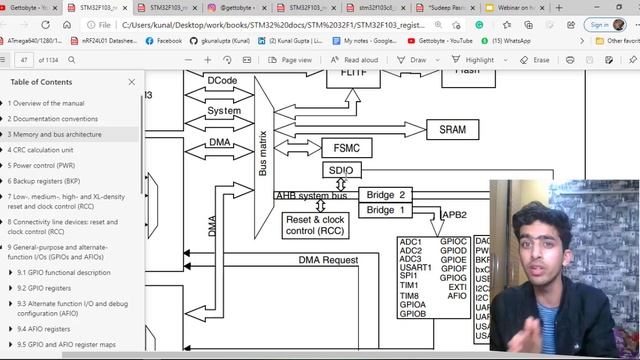Open 8 Connectivity line devices RCC

pos(62,227)
